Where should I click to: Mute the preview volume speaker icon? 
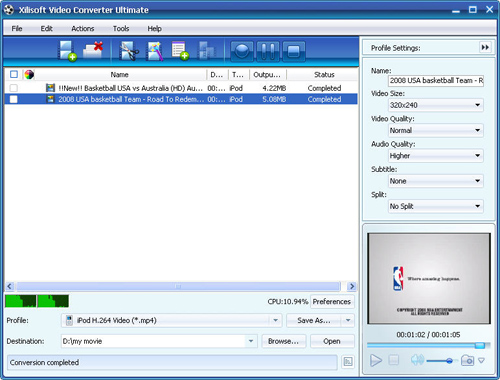pyautogui.click(x=417, y=360)
